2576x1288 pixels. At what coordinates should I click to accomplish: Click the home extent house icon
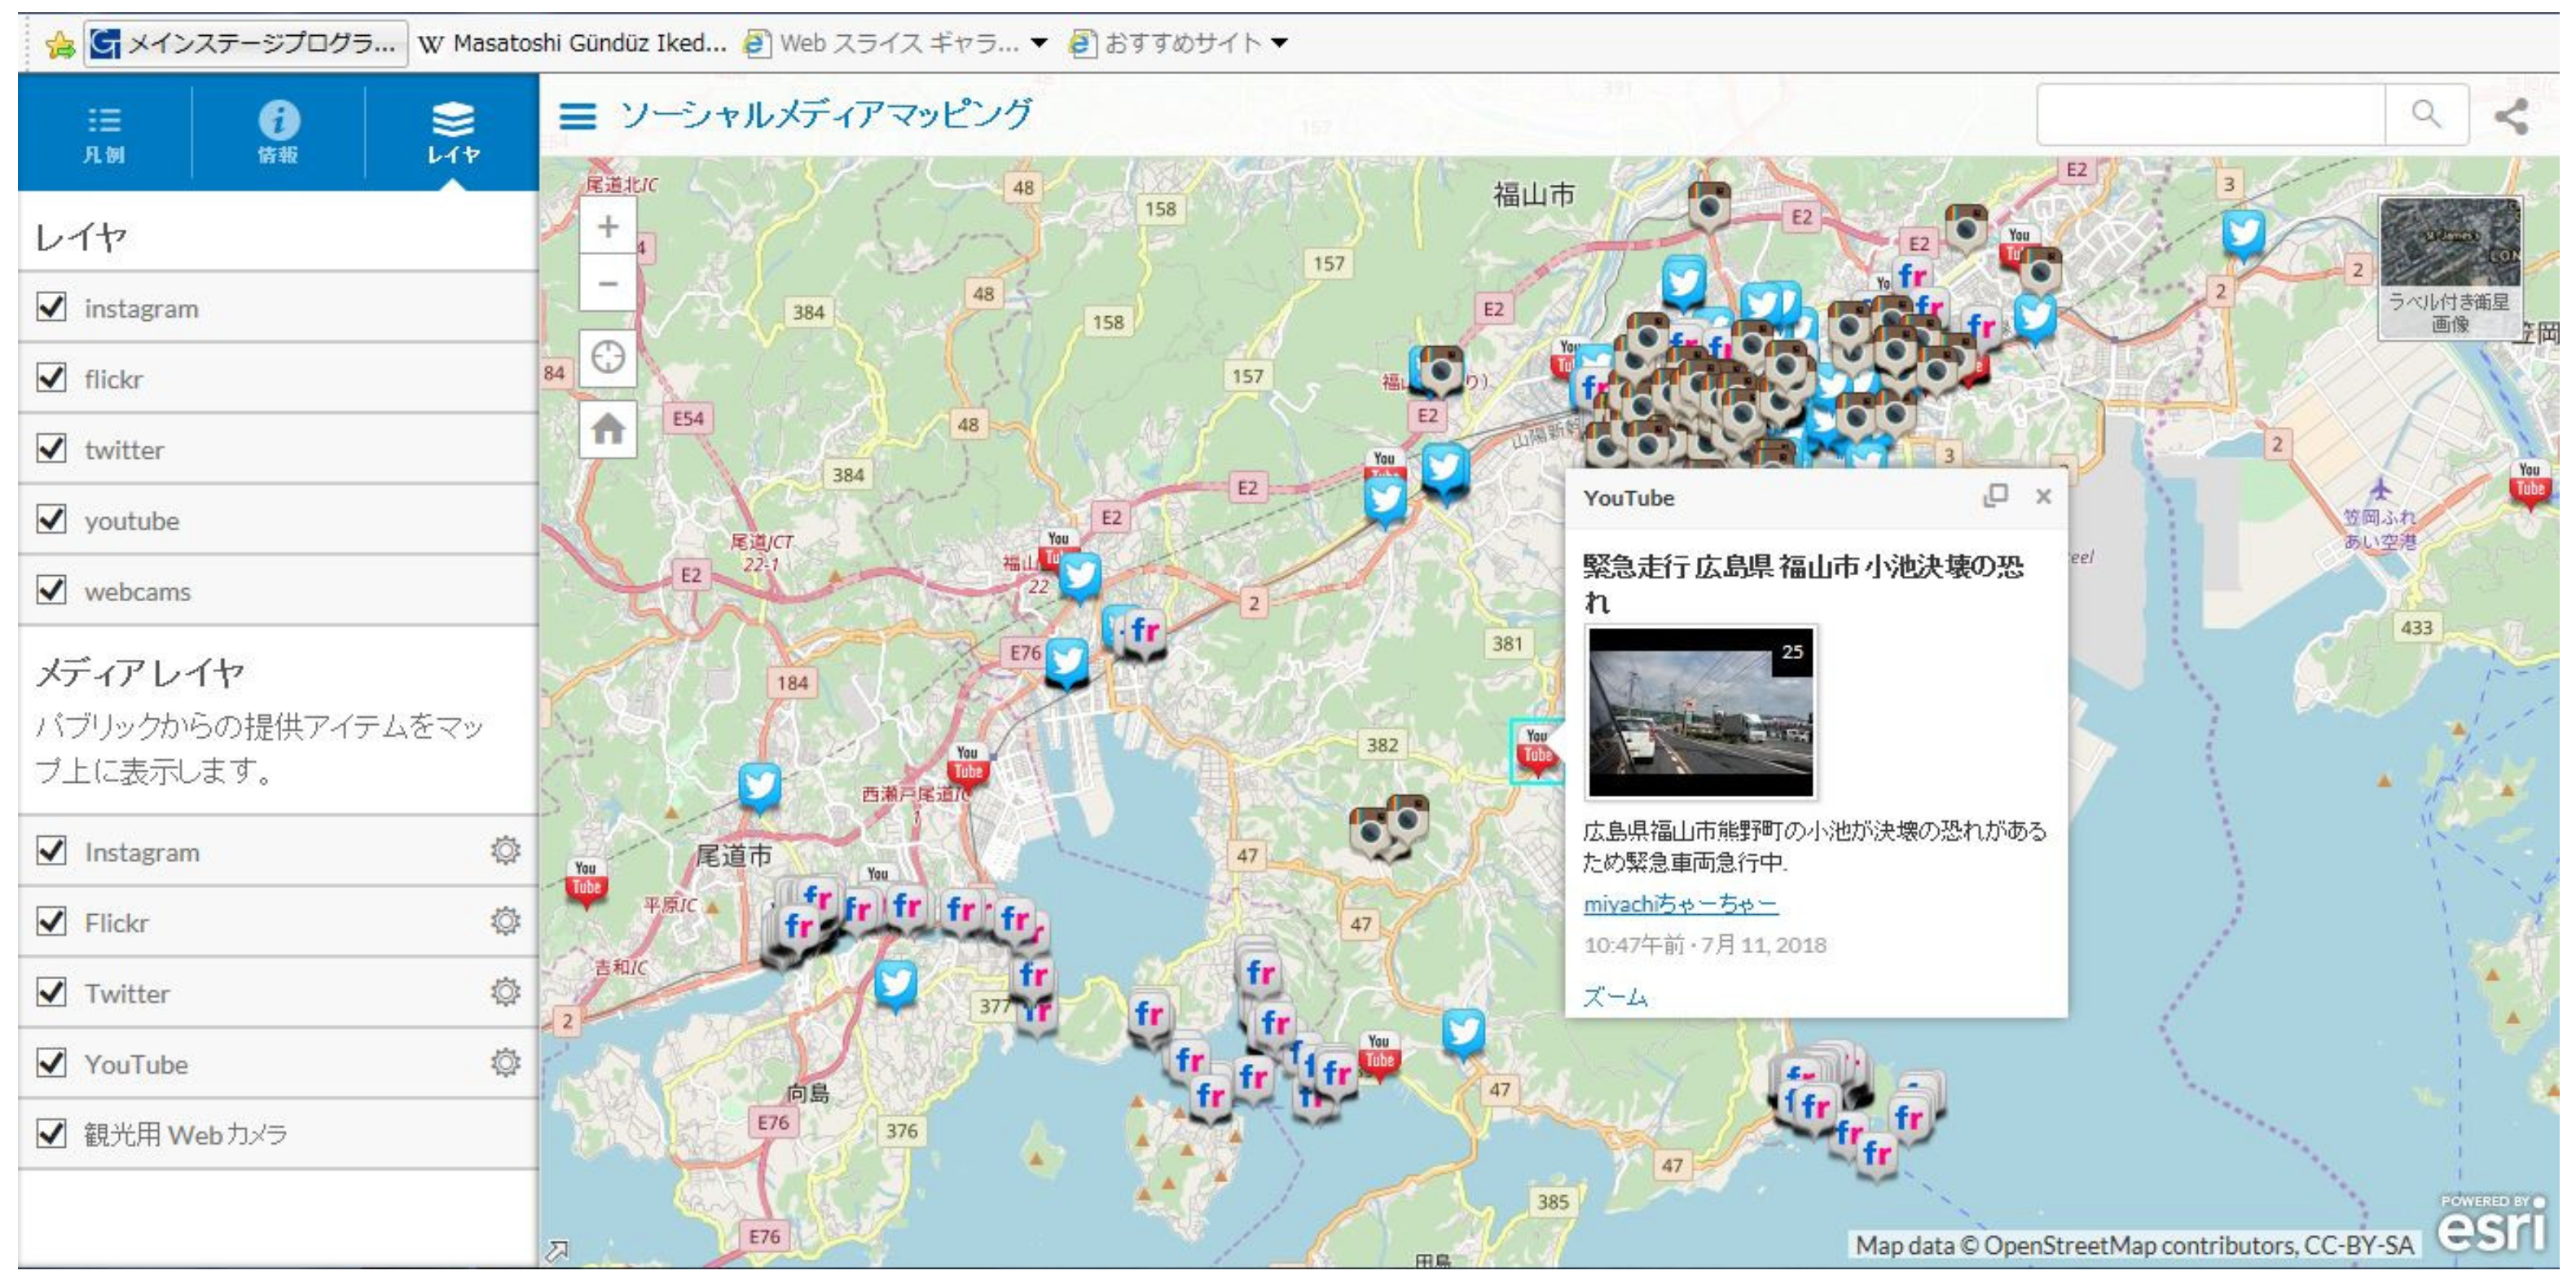tap(607, 430)
